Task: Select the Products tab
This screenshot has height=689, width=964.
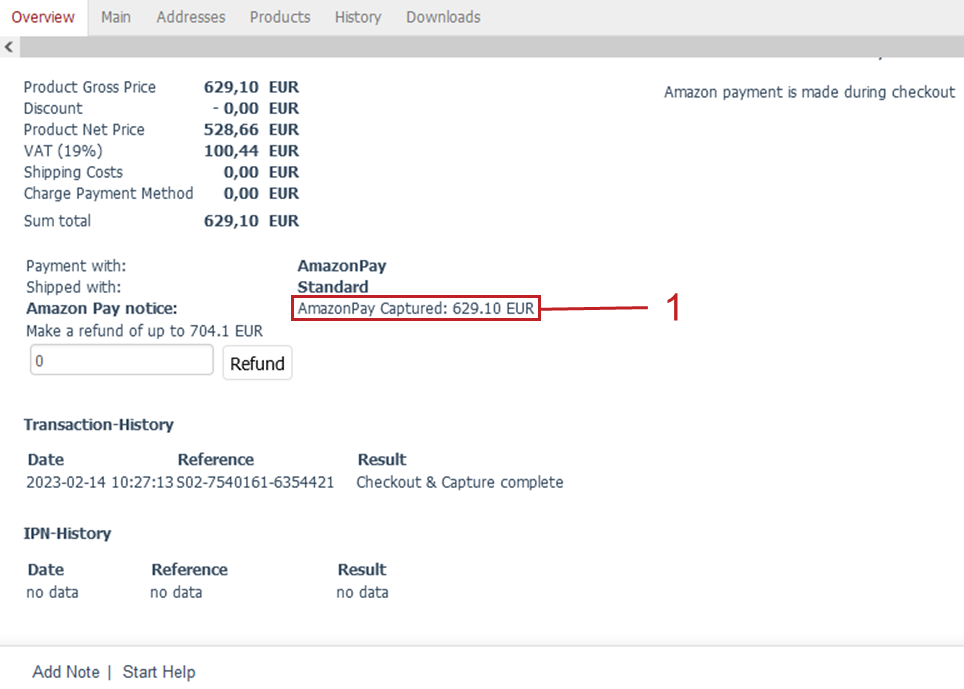Action: click(280, 17)
